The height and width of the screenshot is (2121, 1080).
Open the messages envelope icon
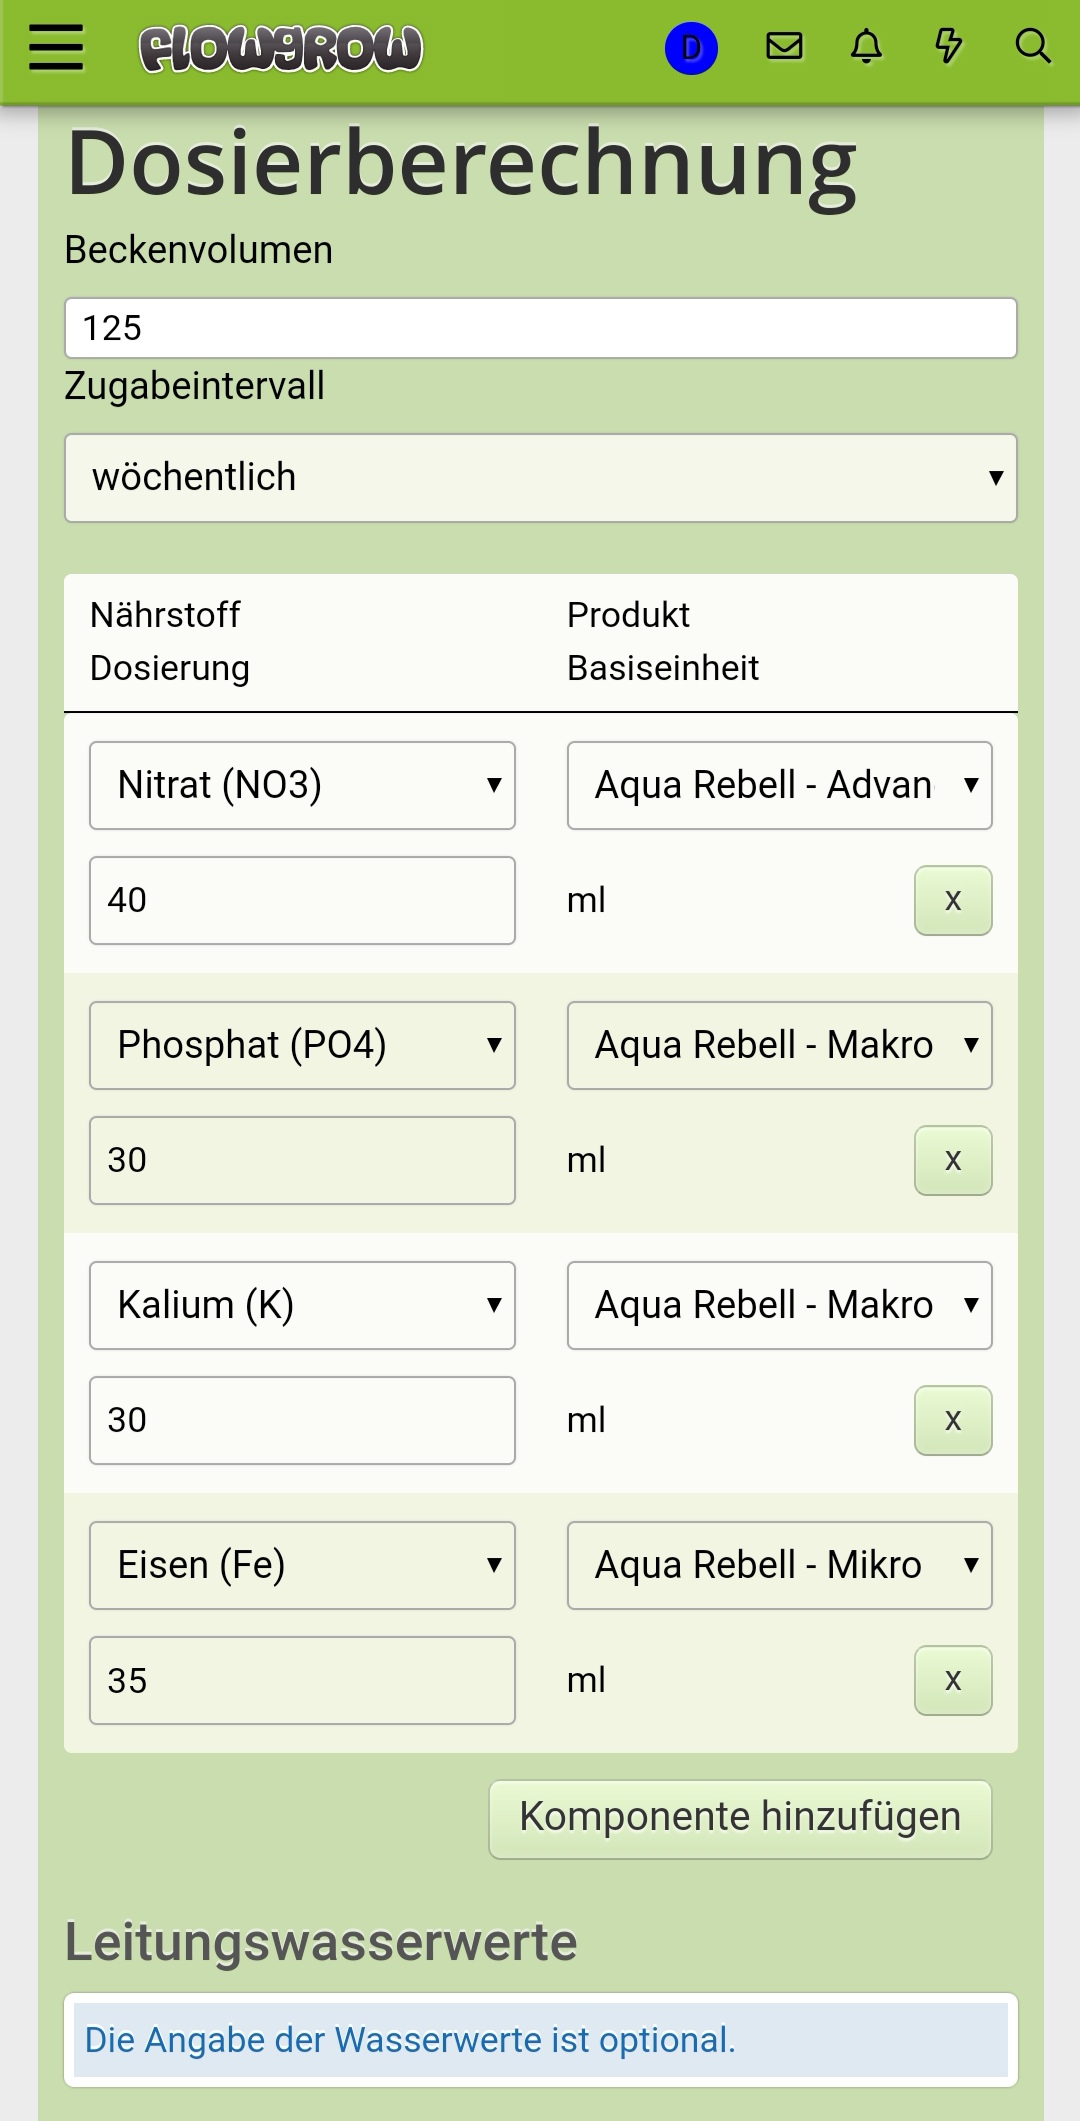tap(784, 46)
